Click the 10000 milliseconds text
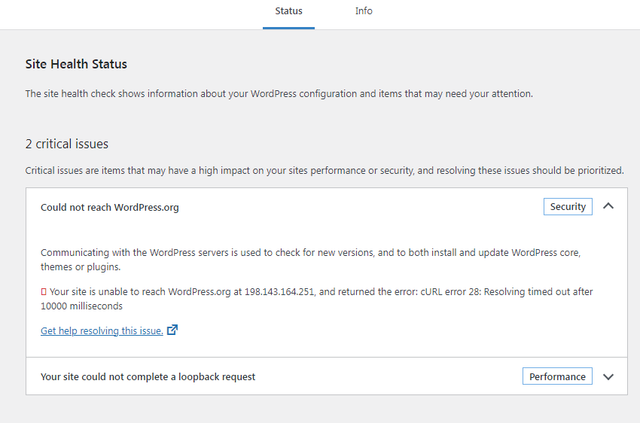The width and height of the screenshot is (640, 423). [82, 306]
